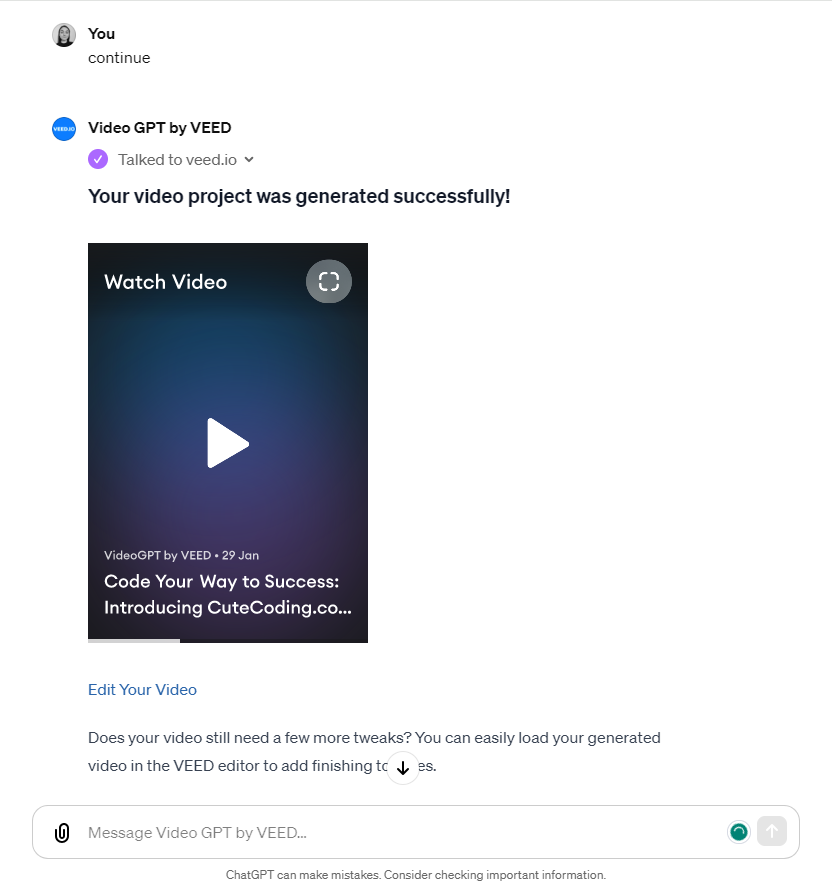Click the Watch Video label
This screenshot has width=832, height=888.
click(165, 281)
